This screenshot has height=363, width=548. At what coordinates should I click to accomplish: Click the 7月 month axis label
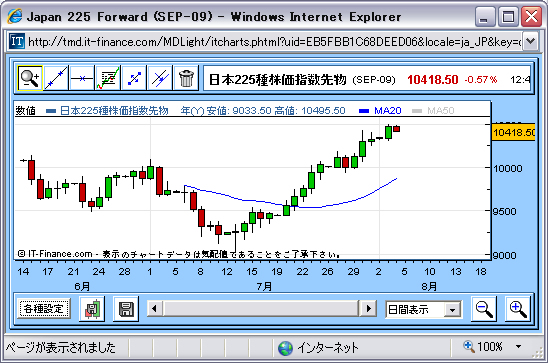[x=264, y=286]
